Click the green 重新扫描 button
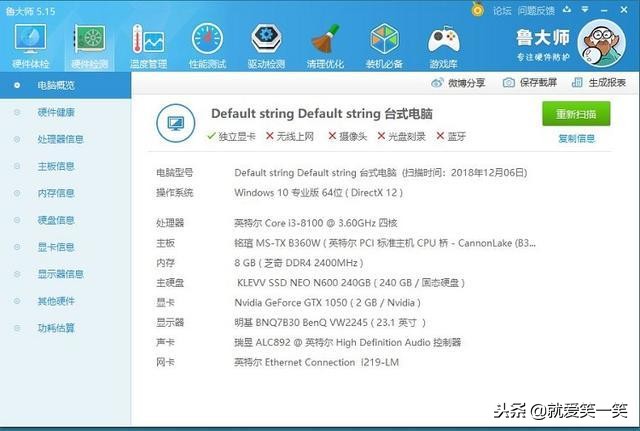640x431 pixels. coord(576,114)
